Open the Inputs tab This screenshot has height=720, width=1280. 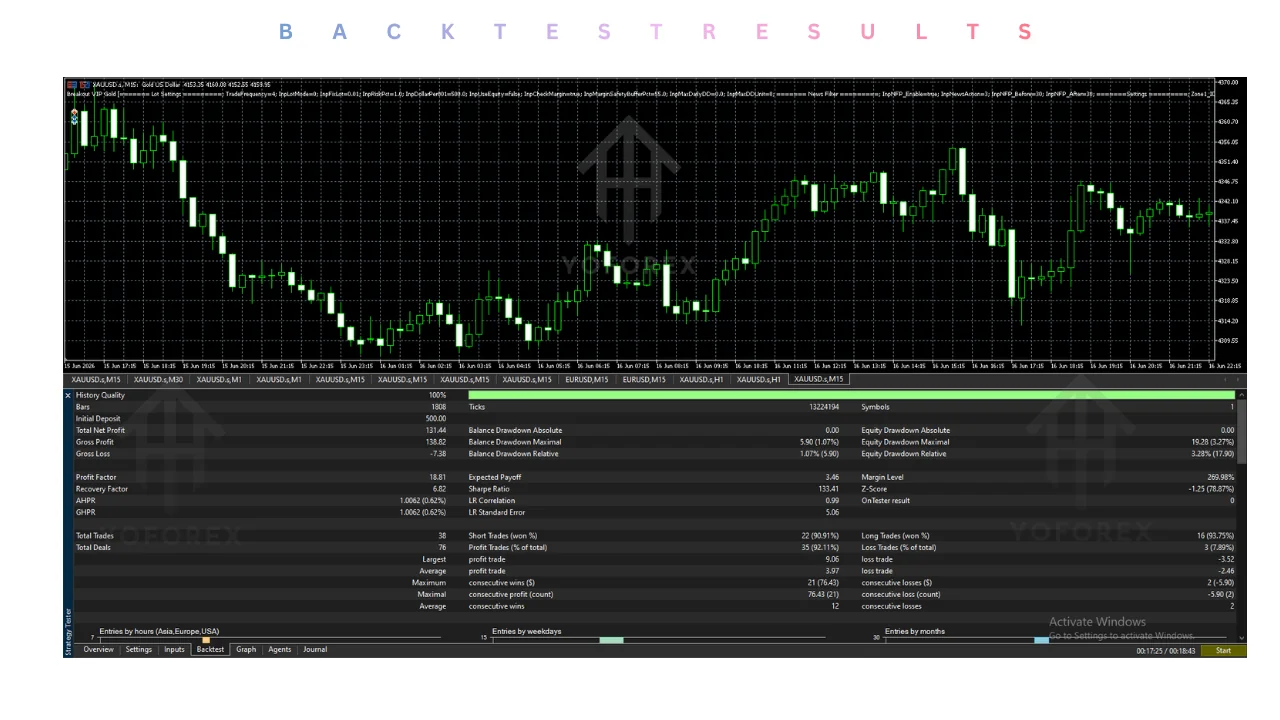(x=174, y=650)
